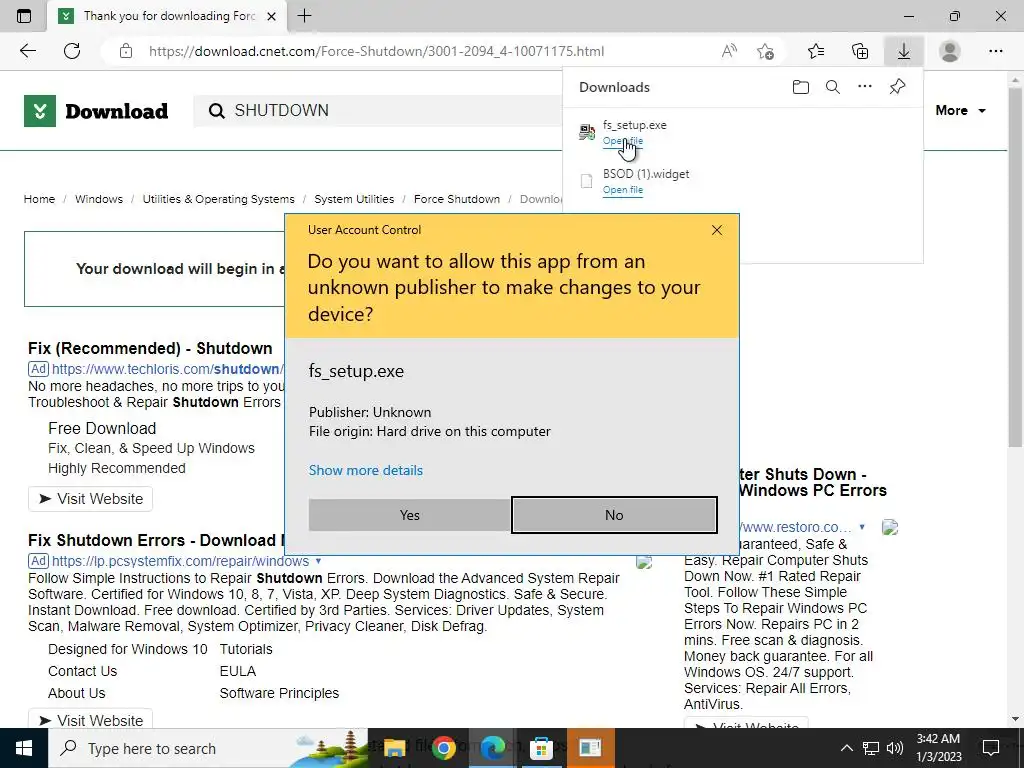The width and height of the screenshot is (1024, 768).
Task: Refresh the CNET download page
Action: point(72,51)
